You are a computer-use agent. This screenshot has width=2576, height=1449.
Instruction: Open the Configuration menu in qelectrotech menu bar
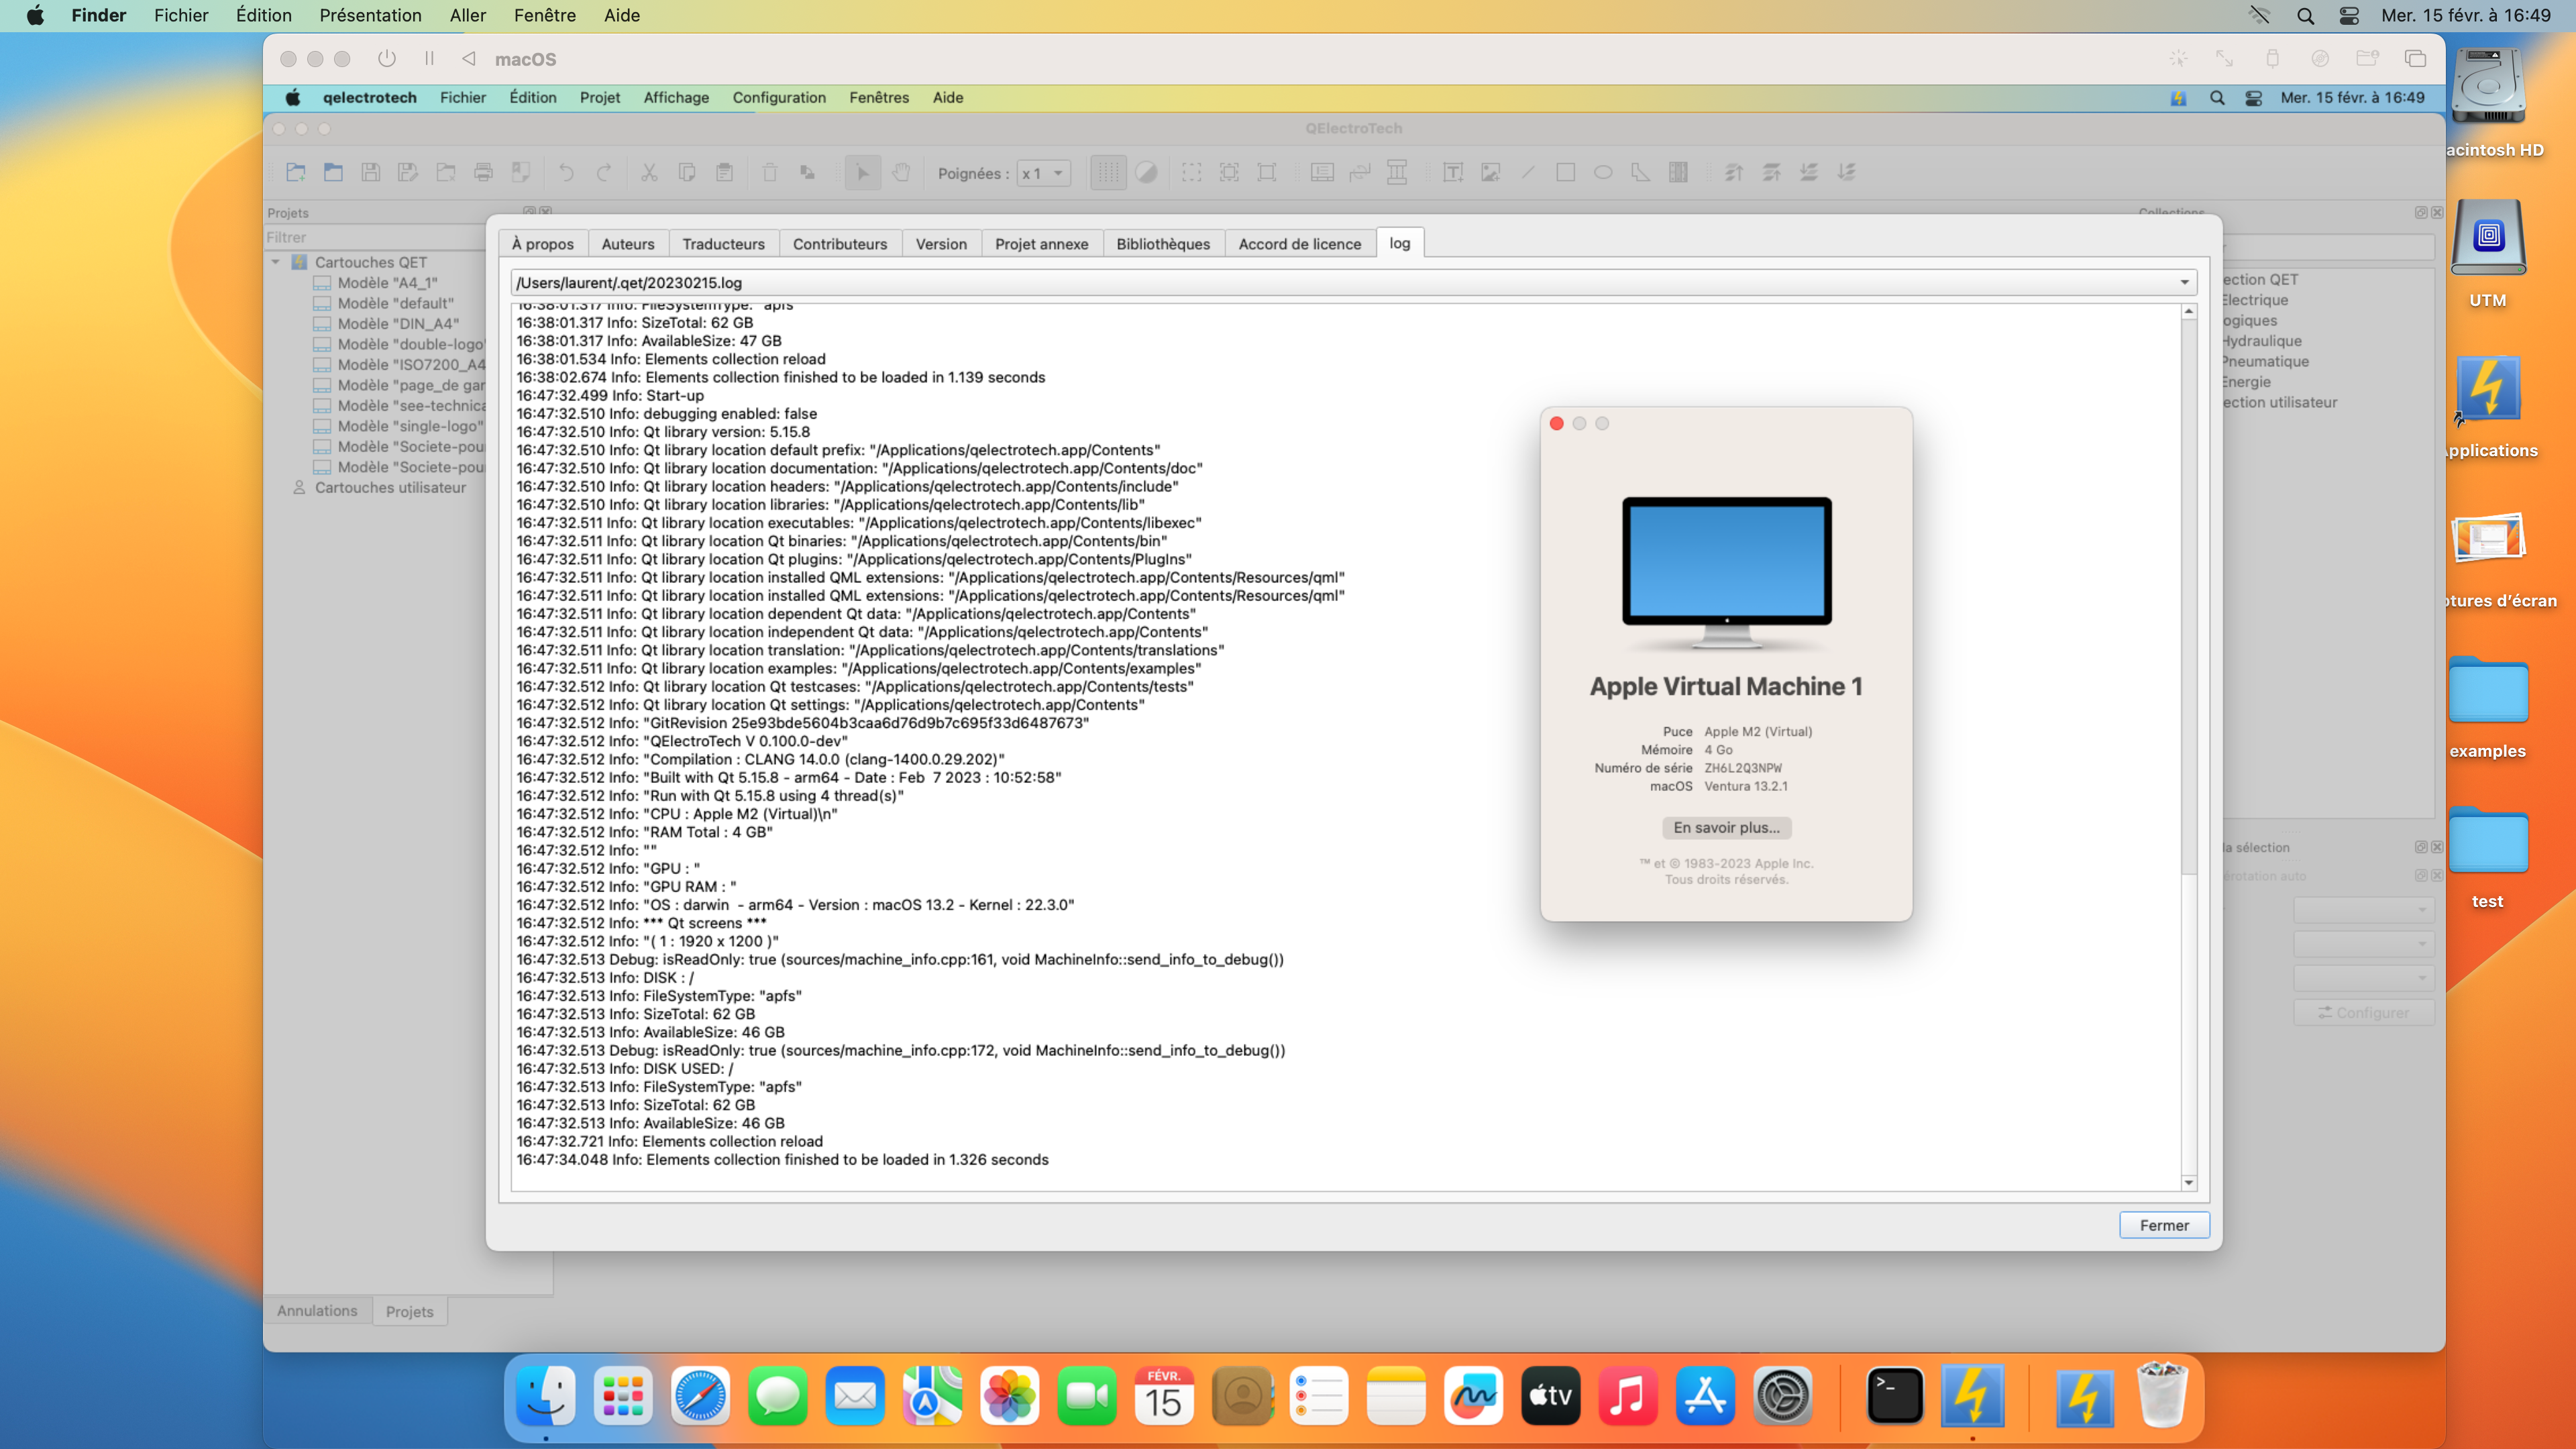tap(779, 98)
